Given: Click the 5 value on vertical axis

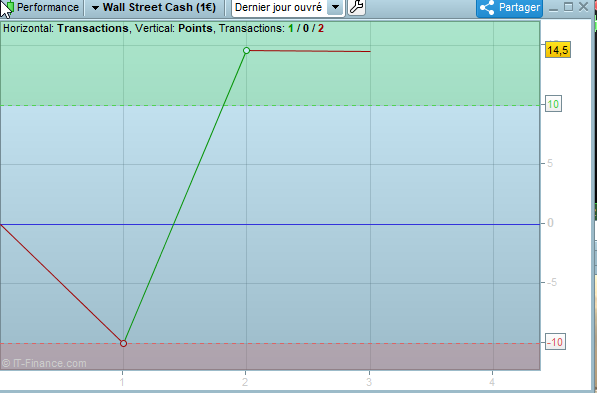Looking at the screenshot, I should [550, 163].
